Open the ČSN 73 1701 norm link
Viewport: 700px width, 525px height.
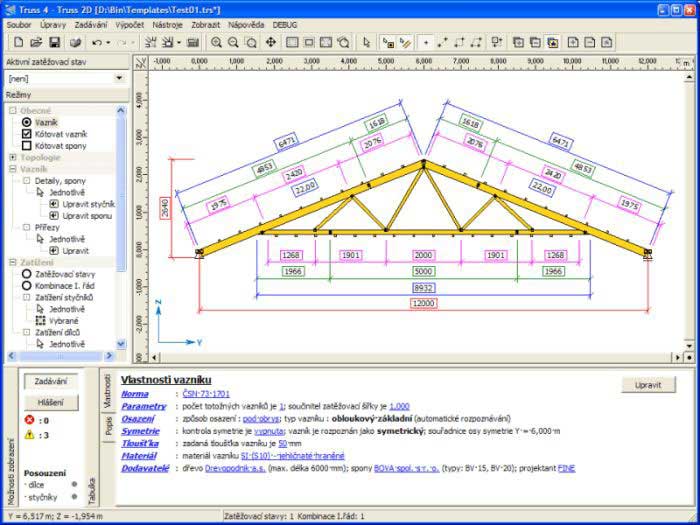click(206, 394)
